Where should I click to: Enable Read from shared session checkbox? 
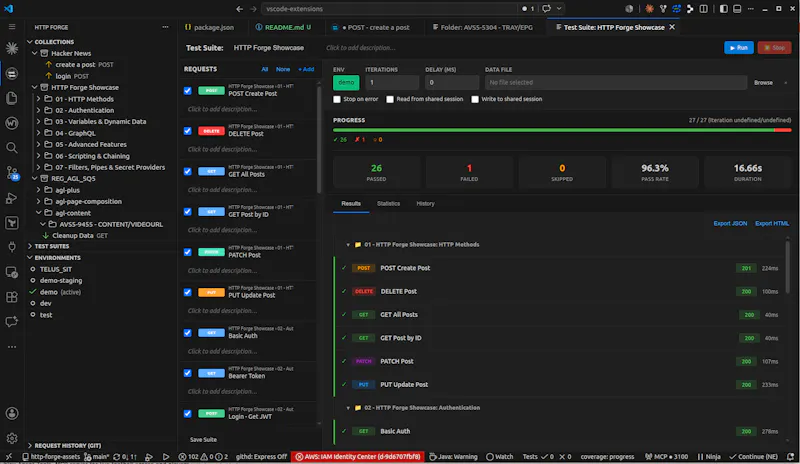coord(390,99)
